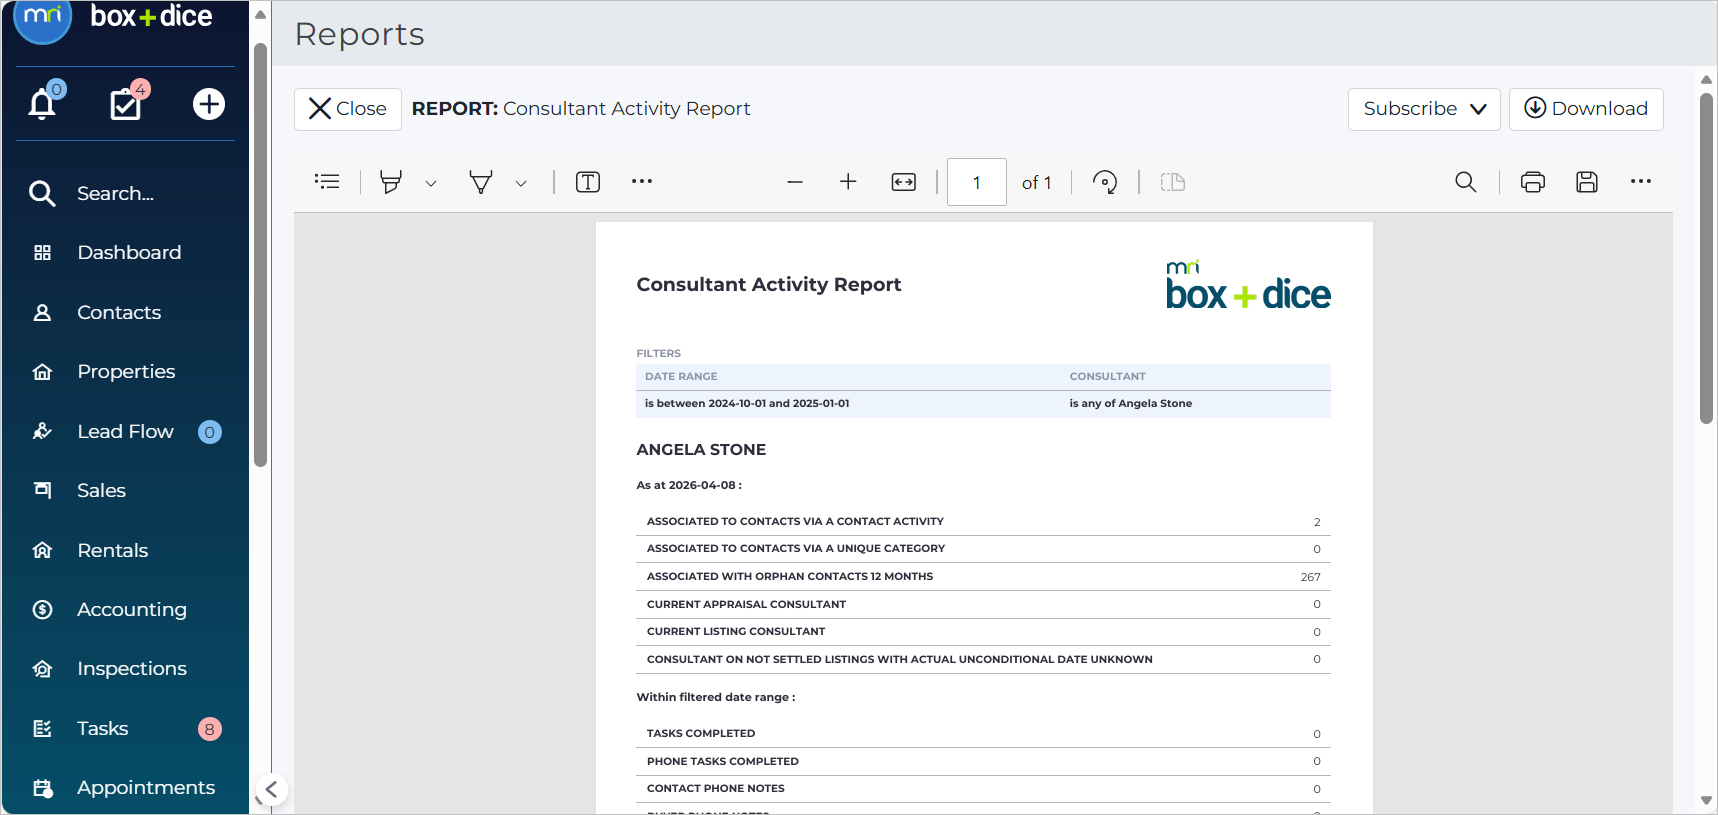Click the 'CURRENT APPRAISAL CONSULTANT' row text
The width and height of the screenshot is (1718, 815).
tap(746, 605)
